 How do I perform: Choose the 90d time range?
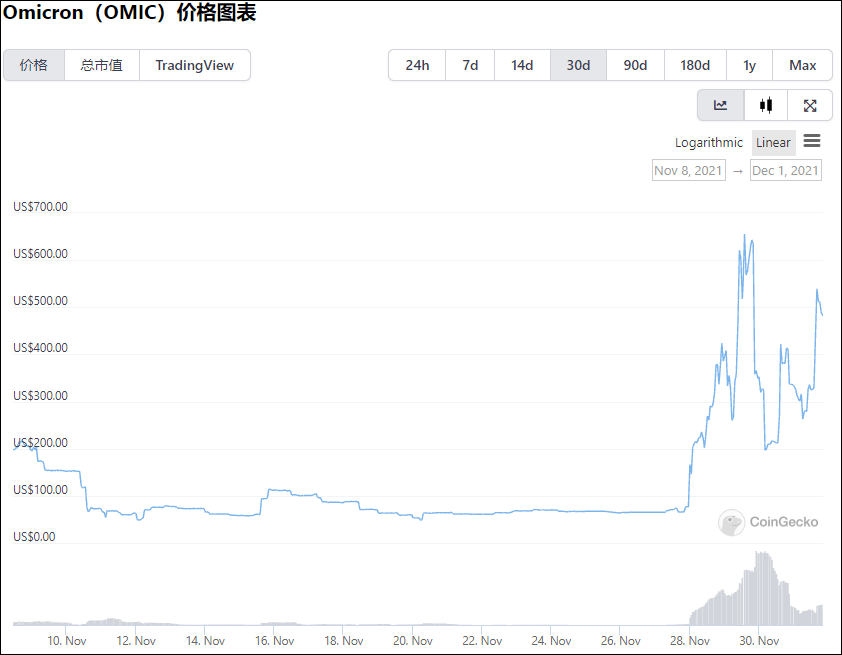(x=635, y=65)
